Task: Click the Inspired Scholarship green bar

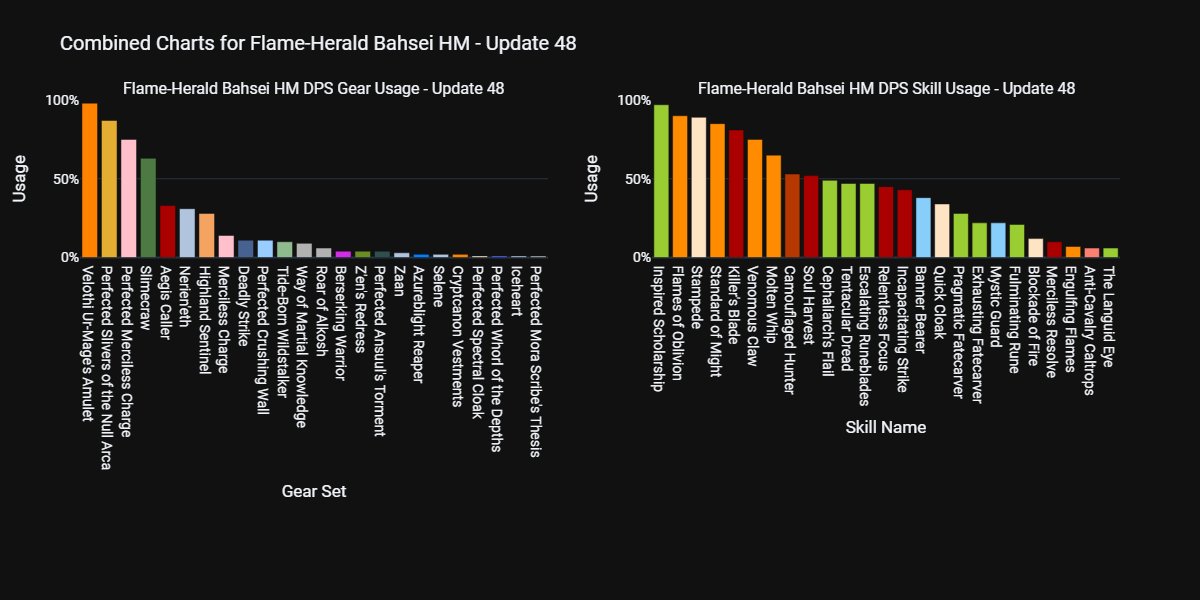Action: (x=661, y=181)
